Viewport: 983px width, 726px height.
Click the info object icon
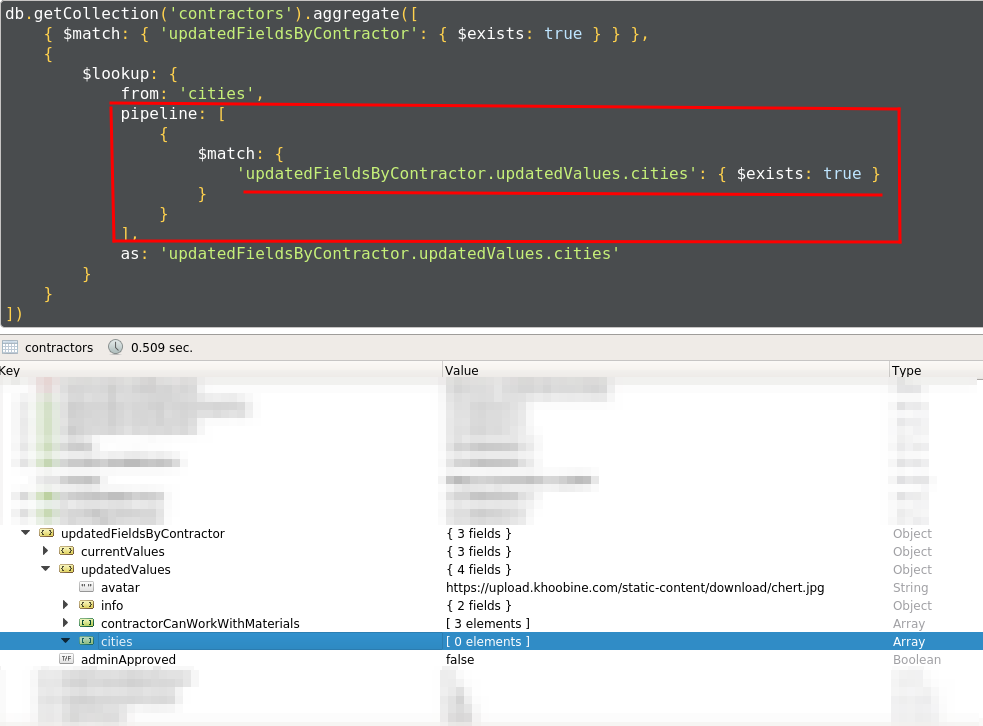87,606
